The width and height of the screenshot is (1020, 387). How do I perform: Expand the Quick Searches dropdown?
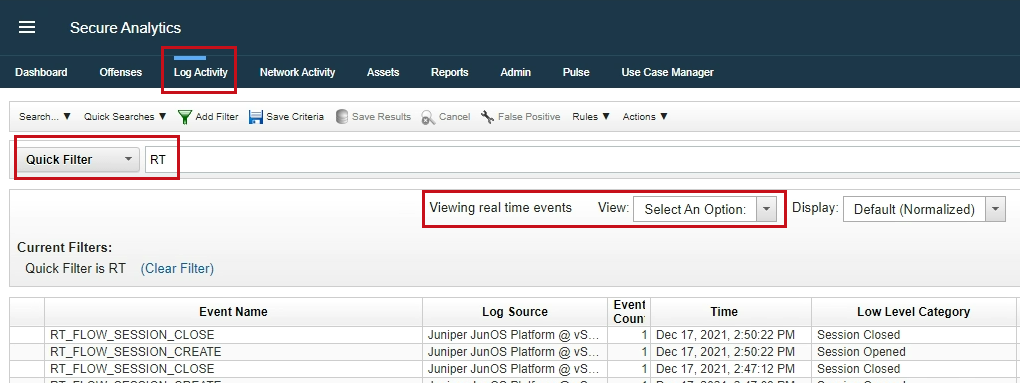pyautogui.click(x=125, y=117)
